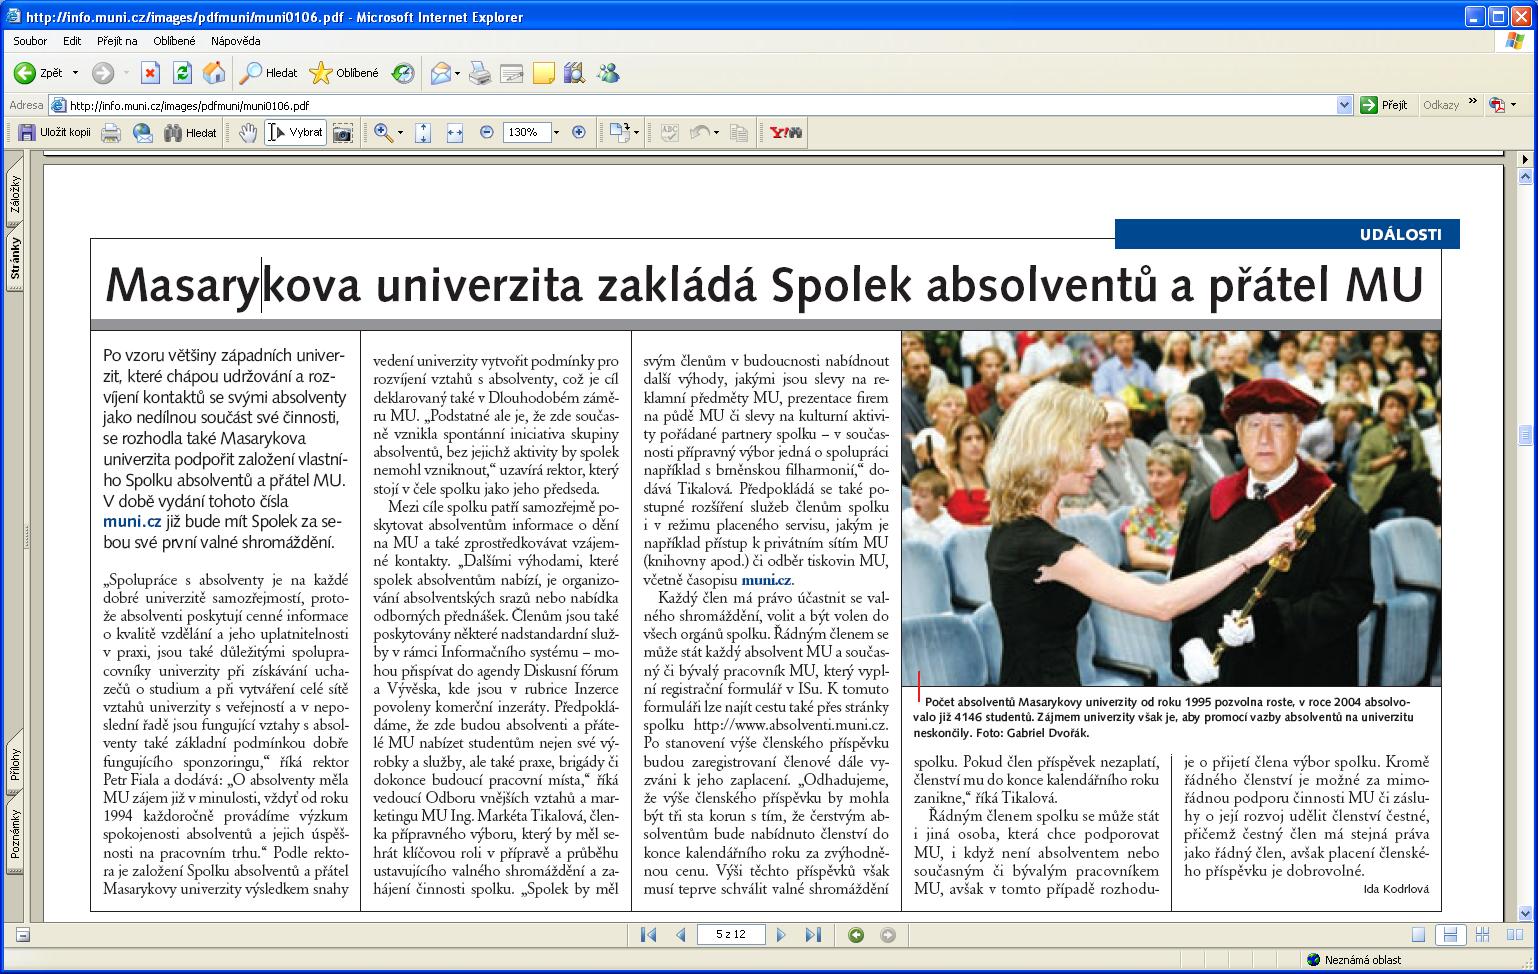Search the PDF with binoculars Hledat
Viewport: 1538px width, 974px height.
tap(190, 132)
